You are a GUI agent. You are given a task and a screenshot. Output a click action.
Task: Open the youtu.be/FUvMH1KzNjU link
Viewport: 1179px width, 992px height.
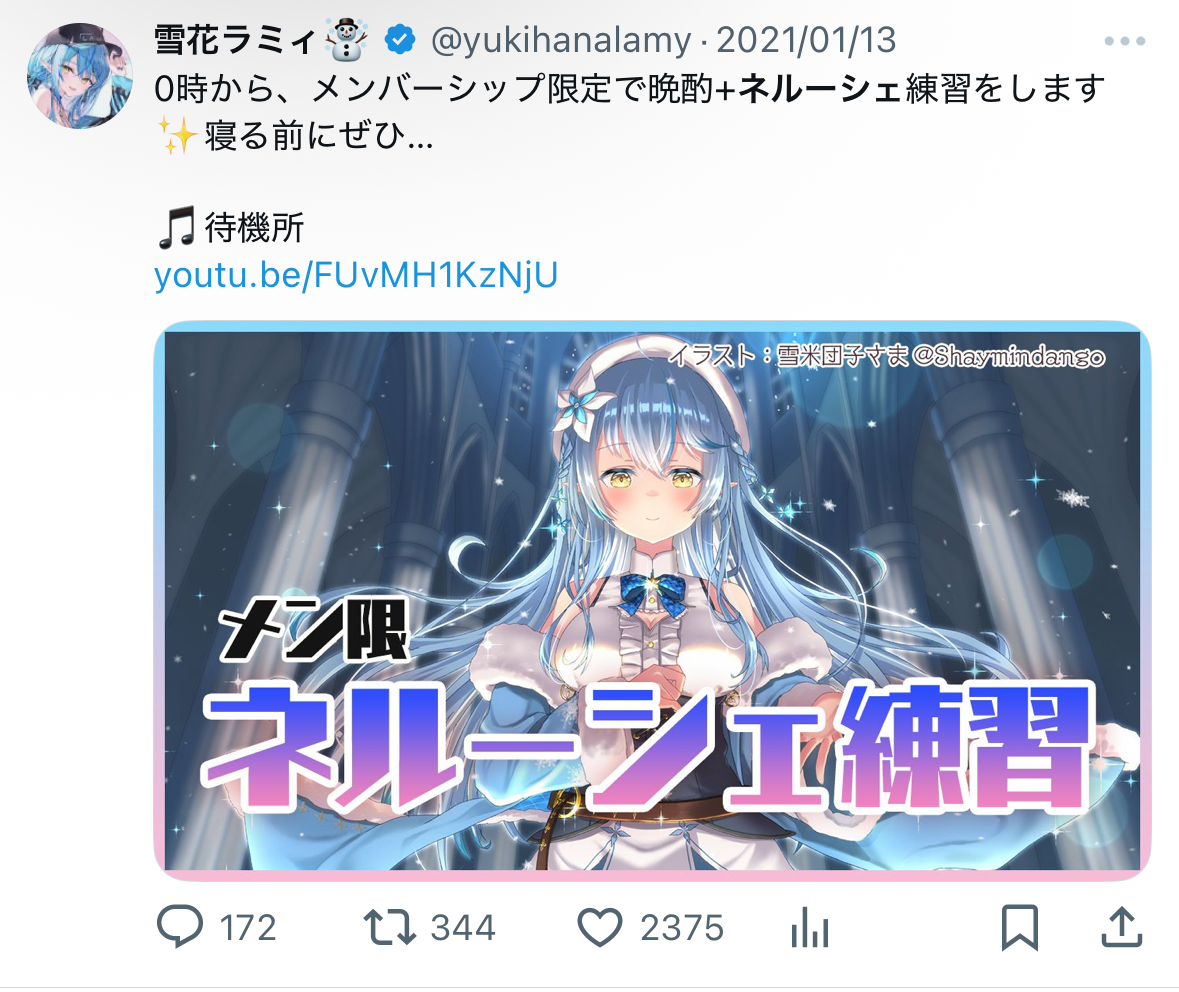[x=356, y=275]
